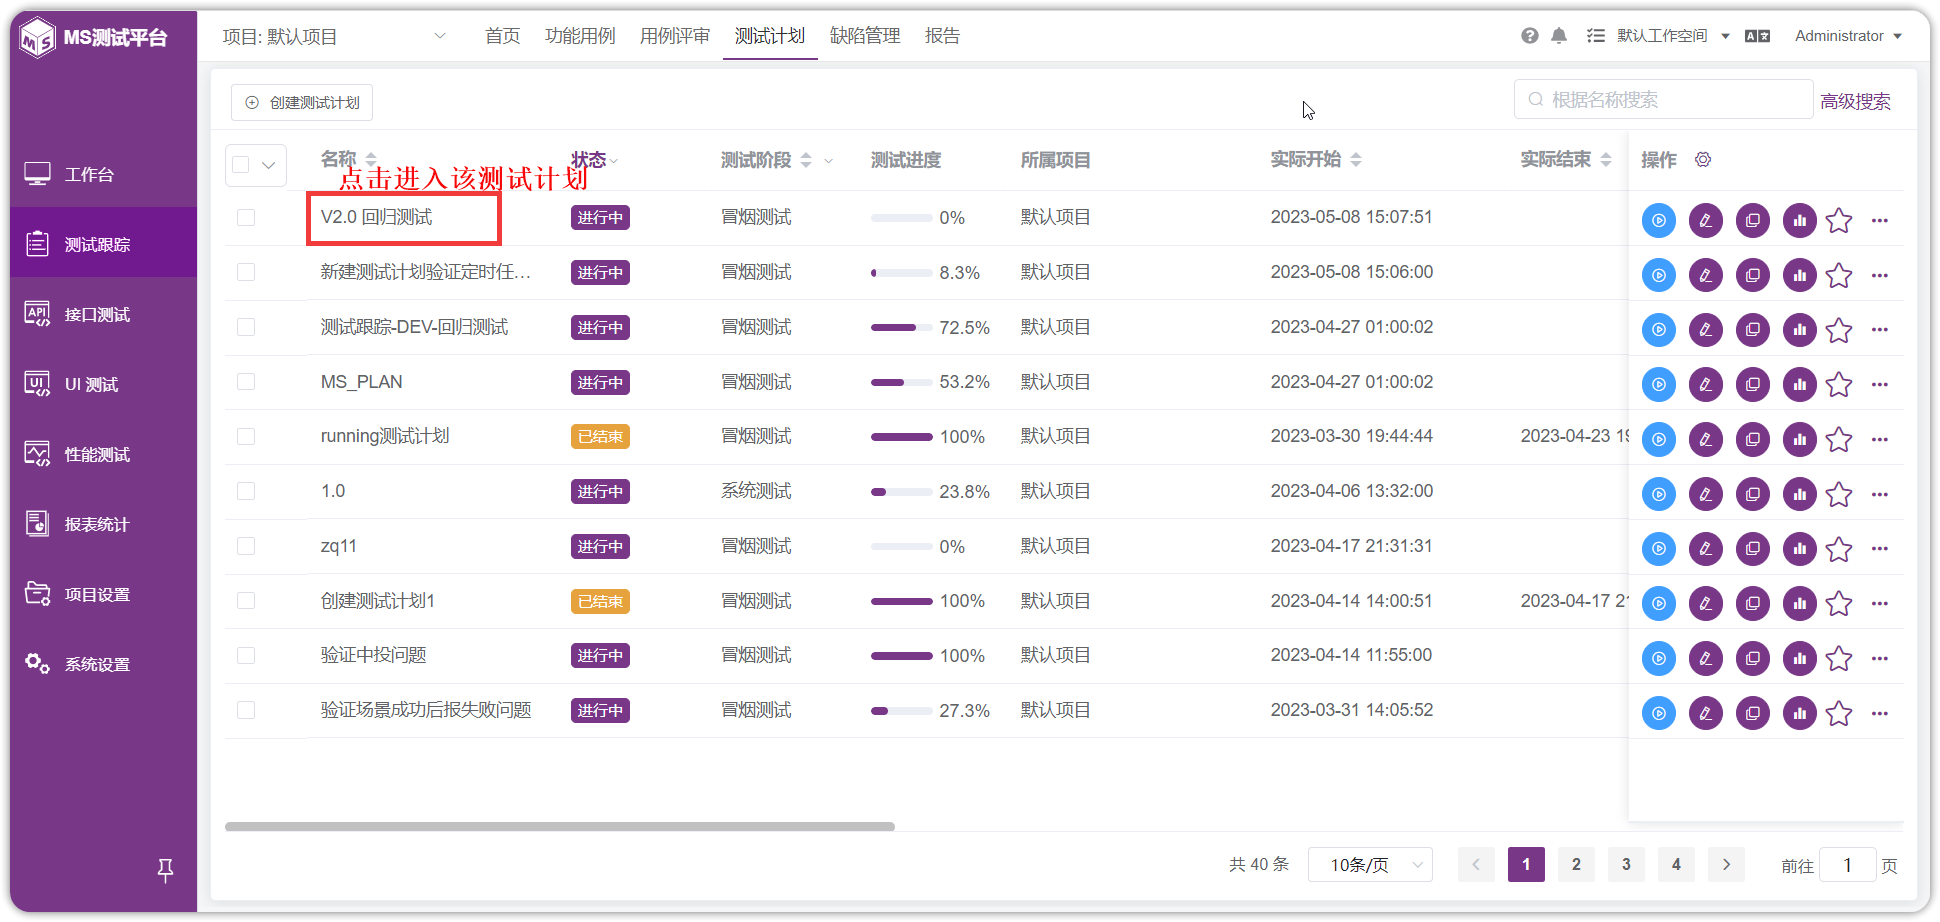Open more actions for plan 1.0
Viewport: 1940px width, 922px height.
point(1880,494)
